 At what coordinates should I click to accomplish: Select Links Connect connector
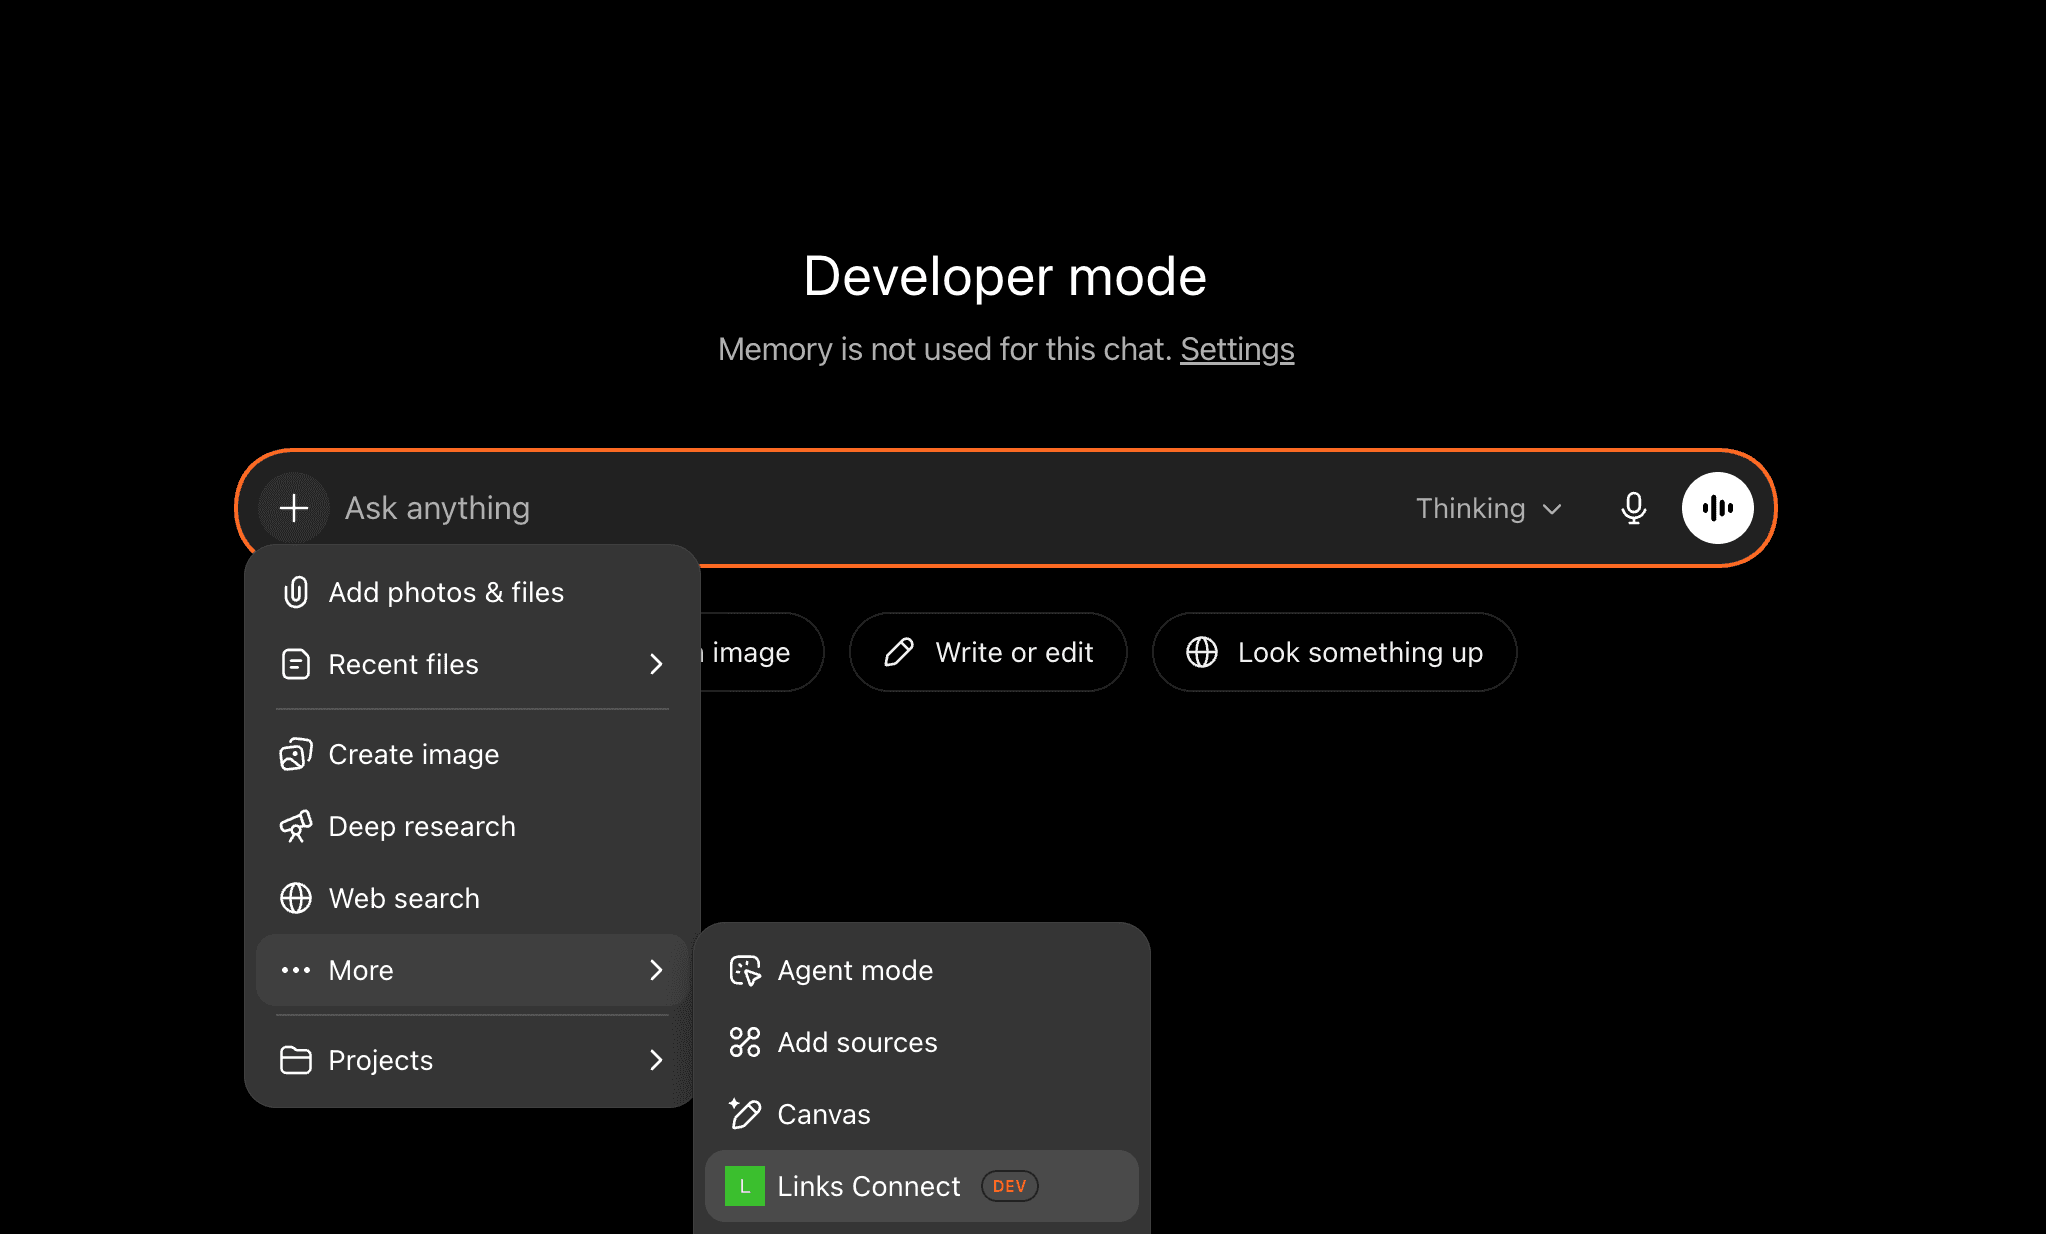click(922, 1186)
